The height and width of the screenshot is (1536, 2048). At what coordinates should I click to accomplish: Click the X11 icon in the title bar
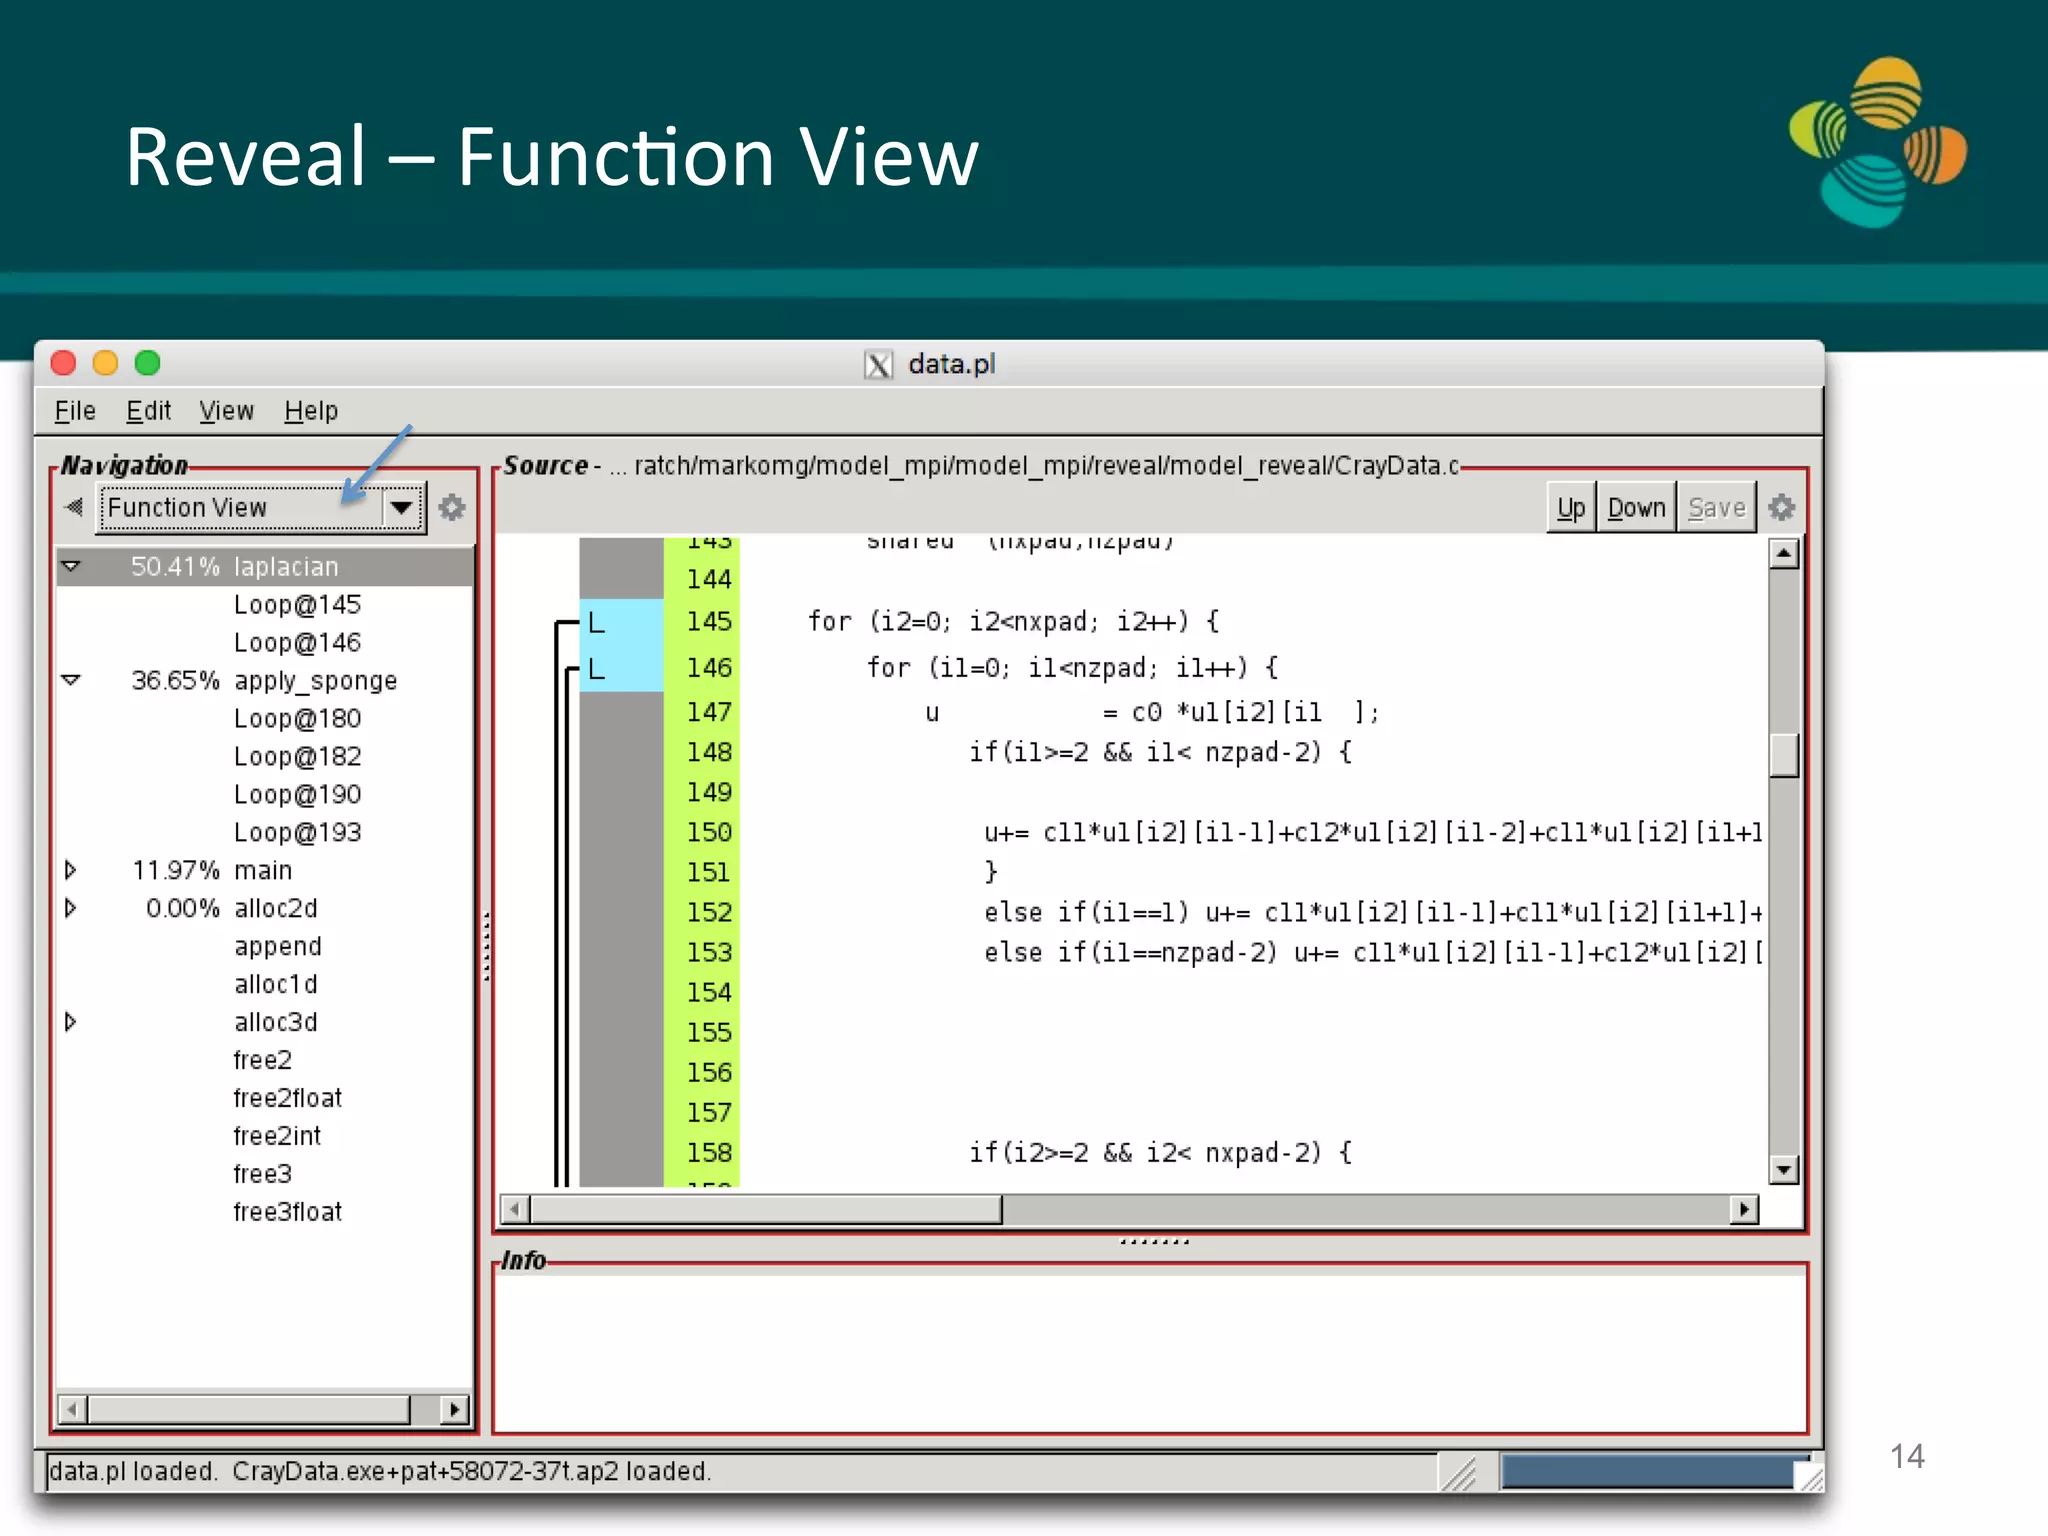878,365
